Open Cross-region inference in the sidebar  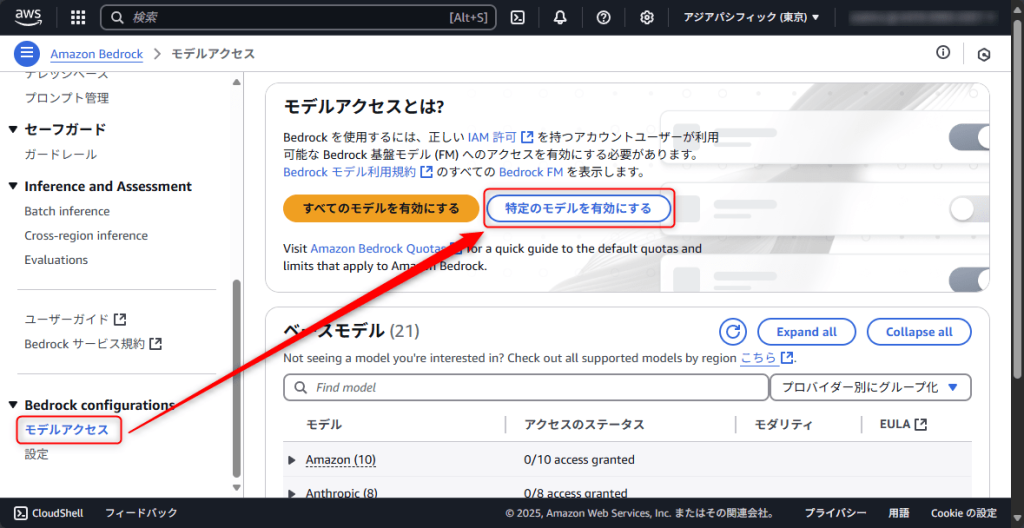pos(86,235)
